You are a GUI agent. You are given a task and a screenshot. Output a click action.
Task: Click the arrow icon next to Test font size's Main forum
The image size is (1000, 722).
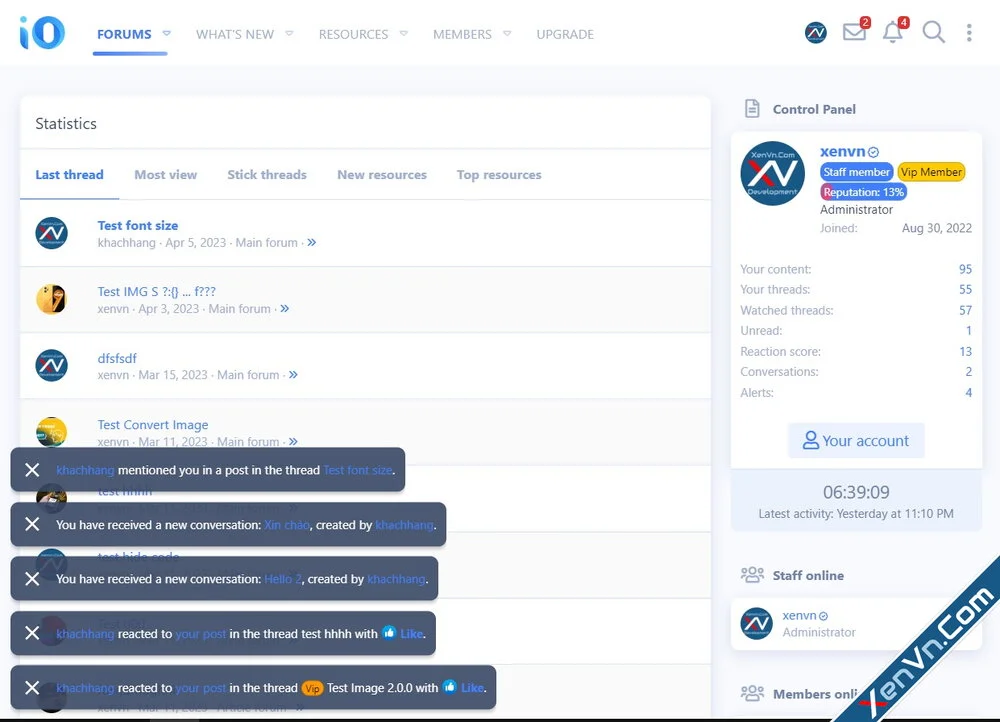click(x=312, y=243)
